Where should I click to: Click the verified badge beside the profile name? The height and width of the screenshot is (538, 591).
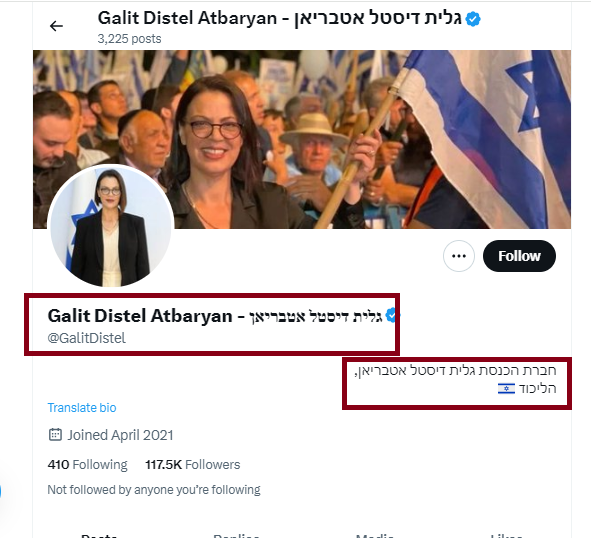[392, 315]
